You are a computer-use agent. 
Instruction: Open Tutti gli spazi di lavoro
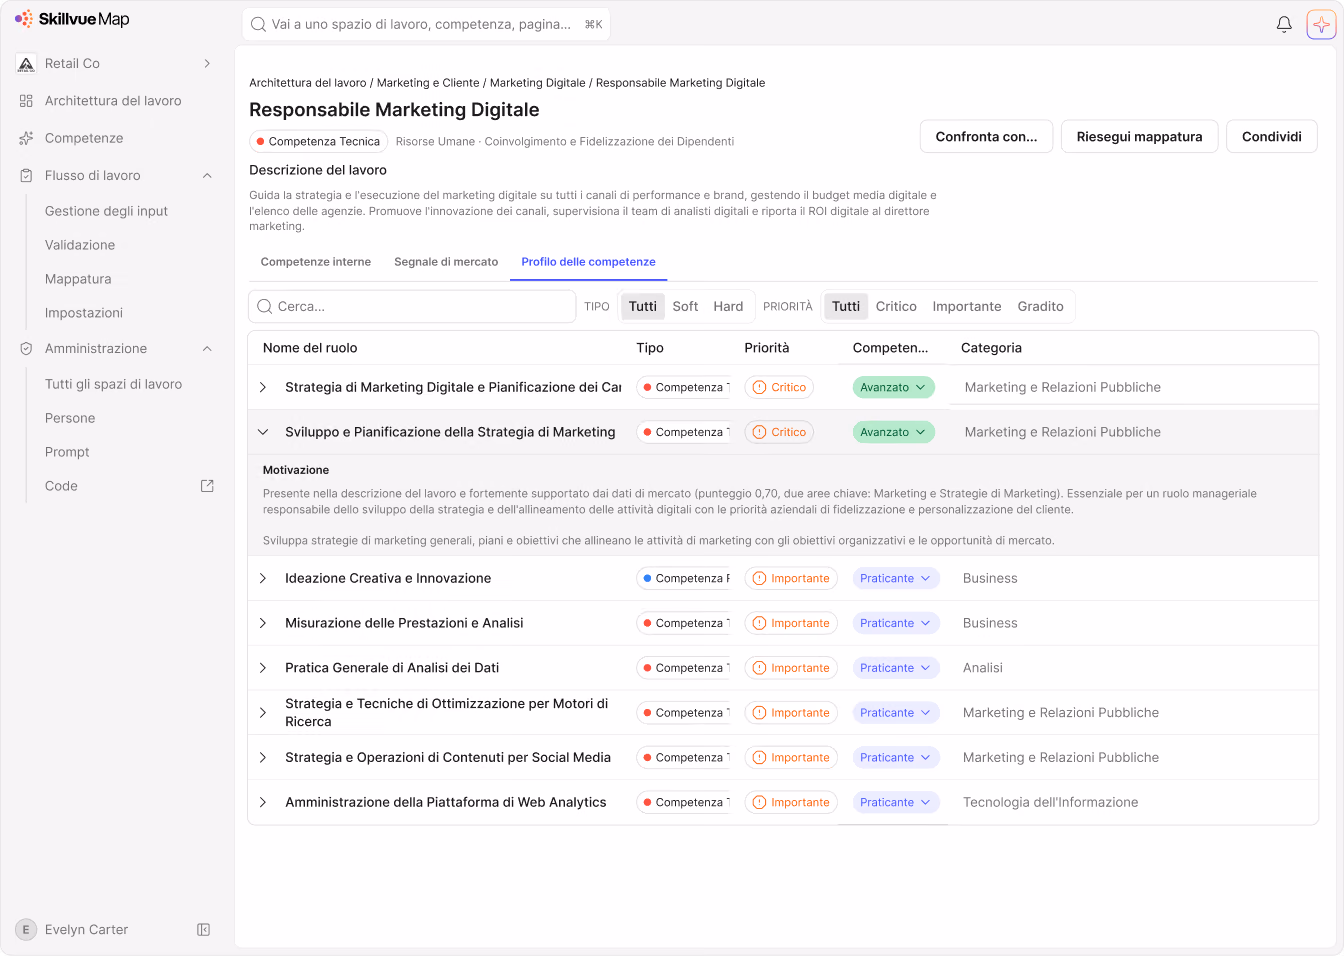tap(113, 384)
